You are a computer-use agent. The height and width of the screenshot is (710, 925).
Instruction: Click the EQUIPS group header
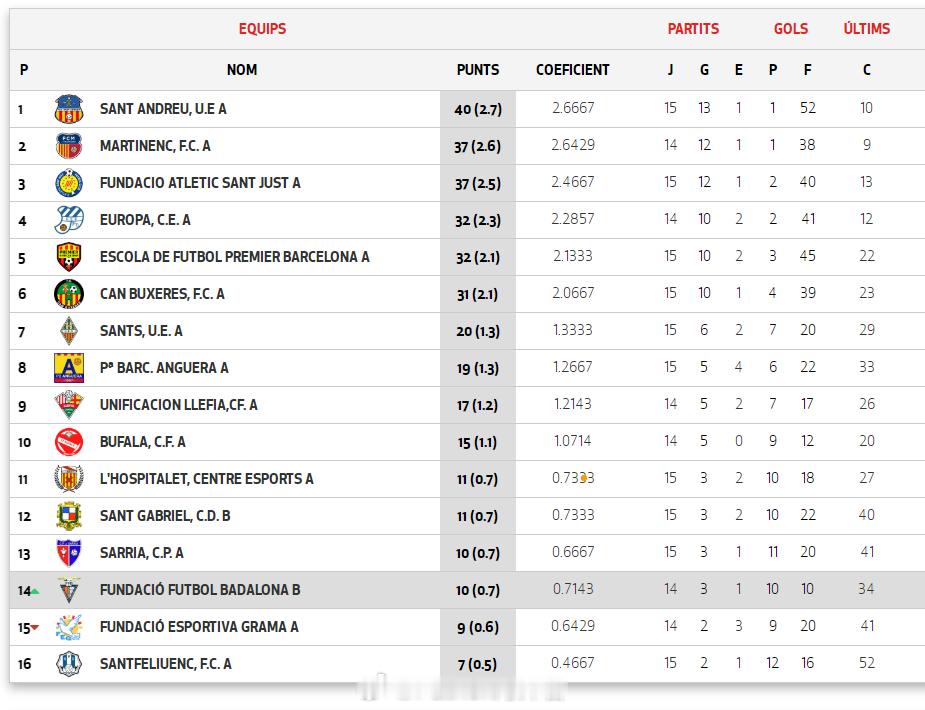pyautogui.click(x=262, y=29)
